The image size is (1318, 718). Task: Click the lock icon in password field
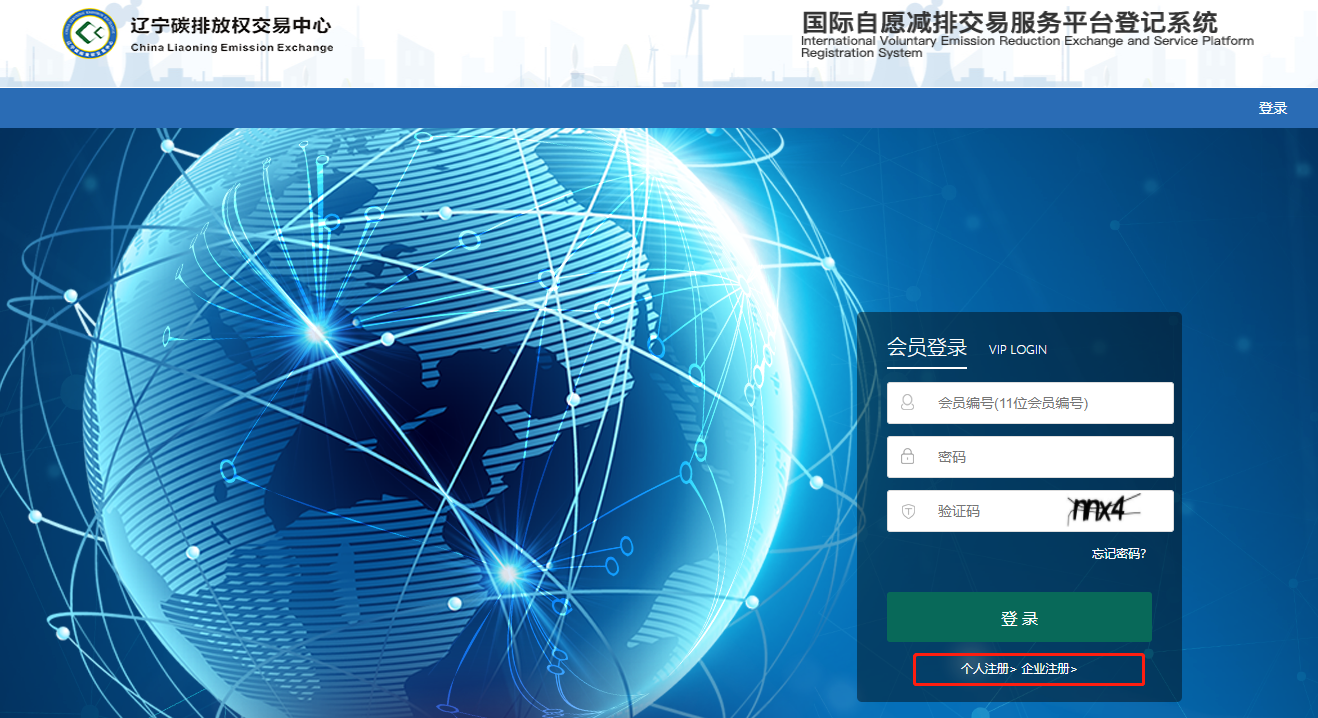(x=908, y=457)
